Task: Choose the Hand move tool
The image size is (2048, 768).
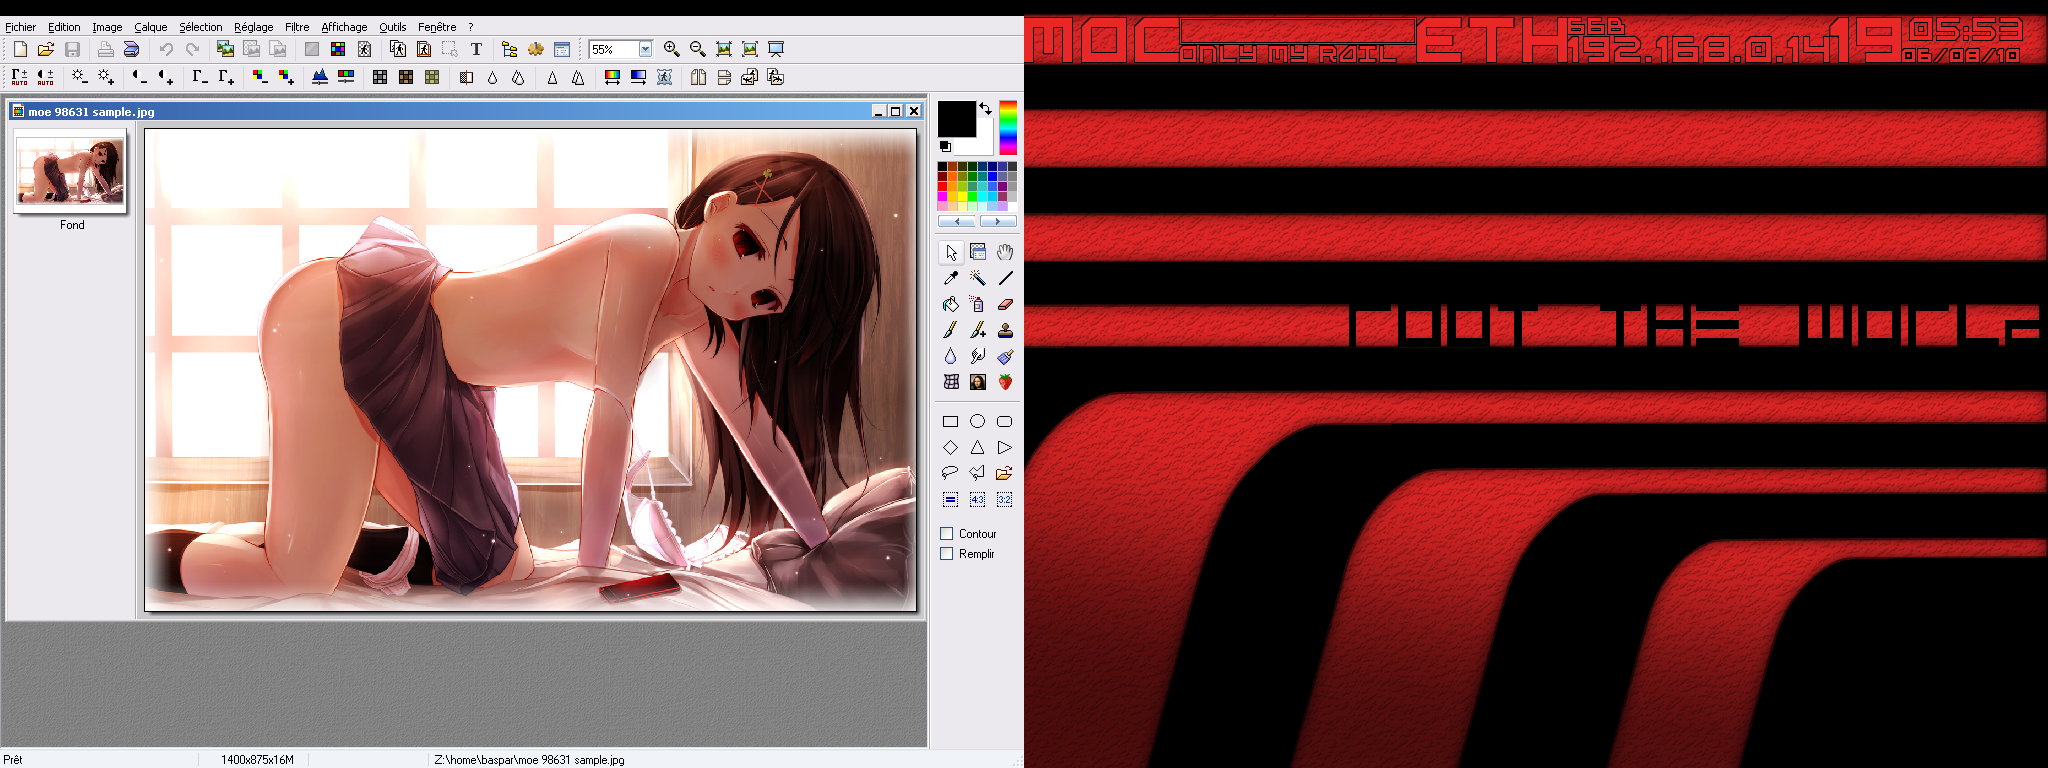Action: pos(1005,252)
